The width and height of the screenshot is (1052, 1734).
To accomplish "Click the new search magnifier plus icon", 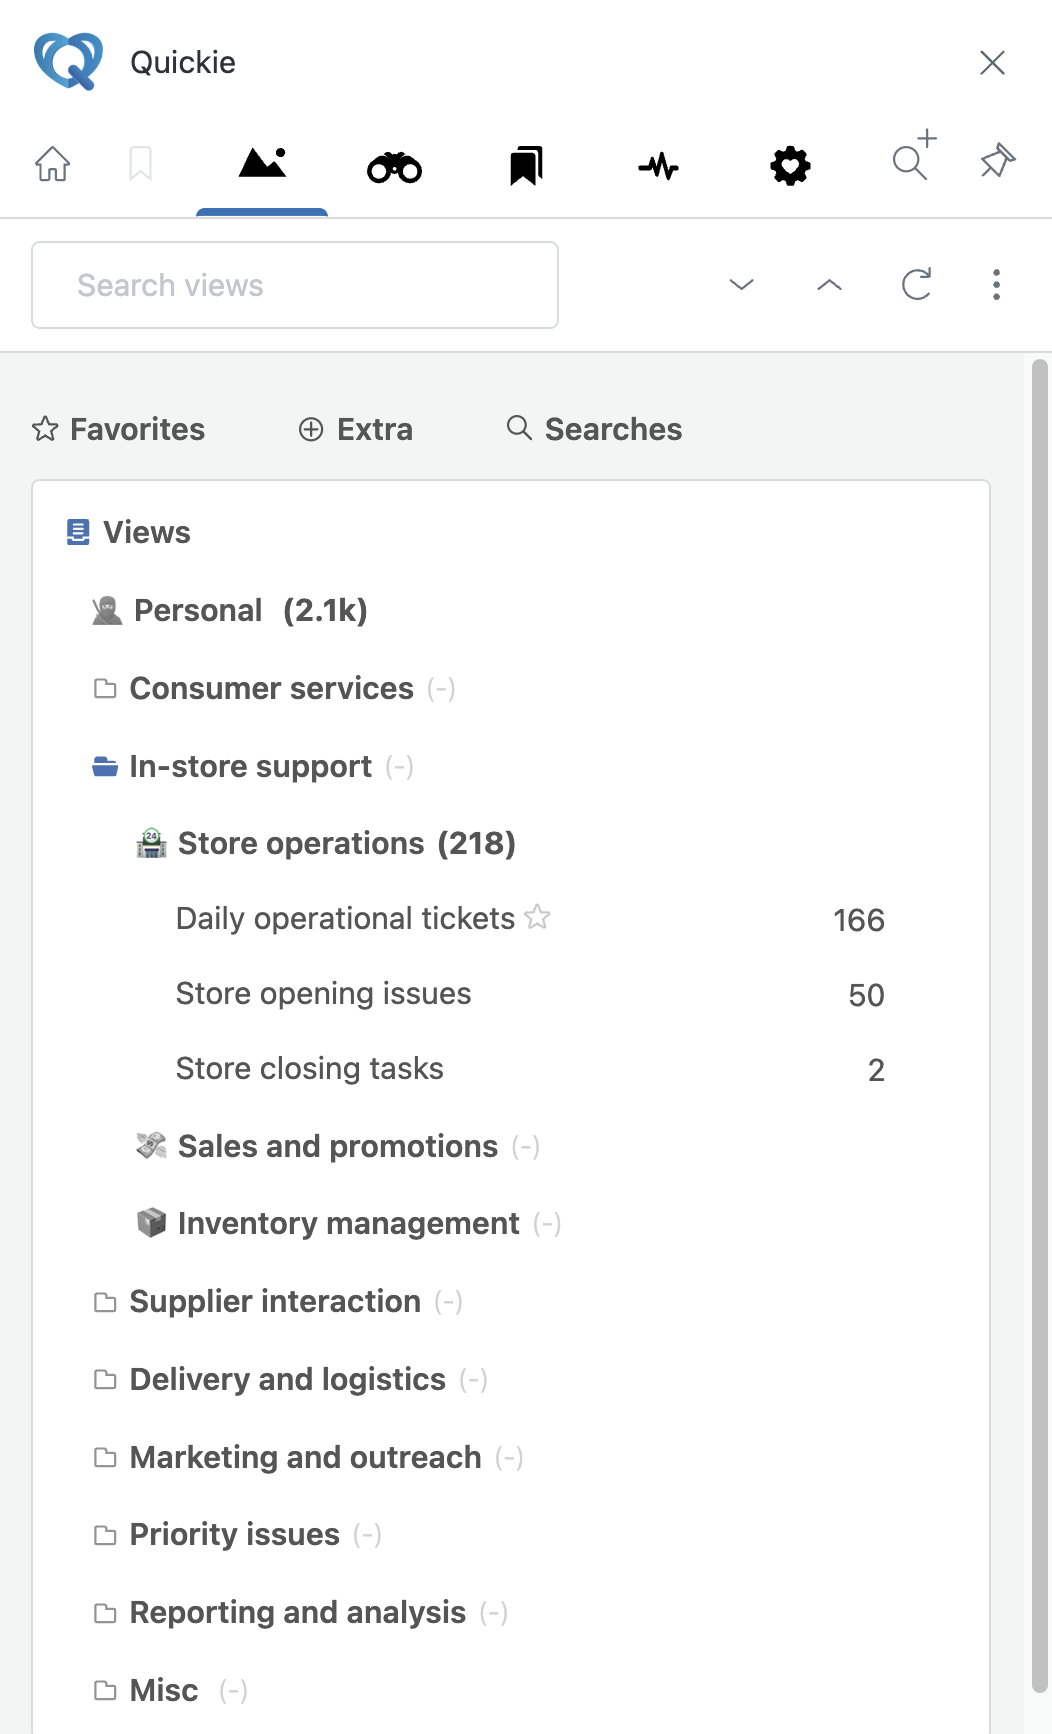I will [x=914, y=155].
